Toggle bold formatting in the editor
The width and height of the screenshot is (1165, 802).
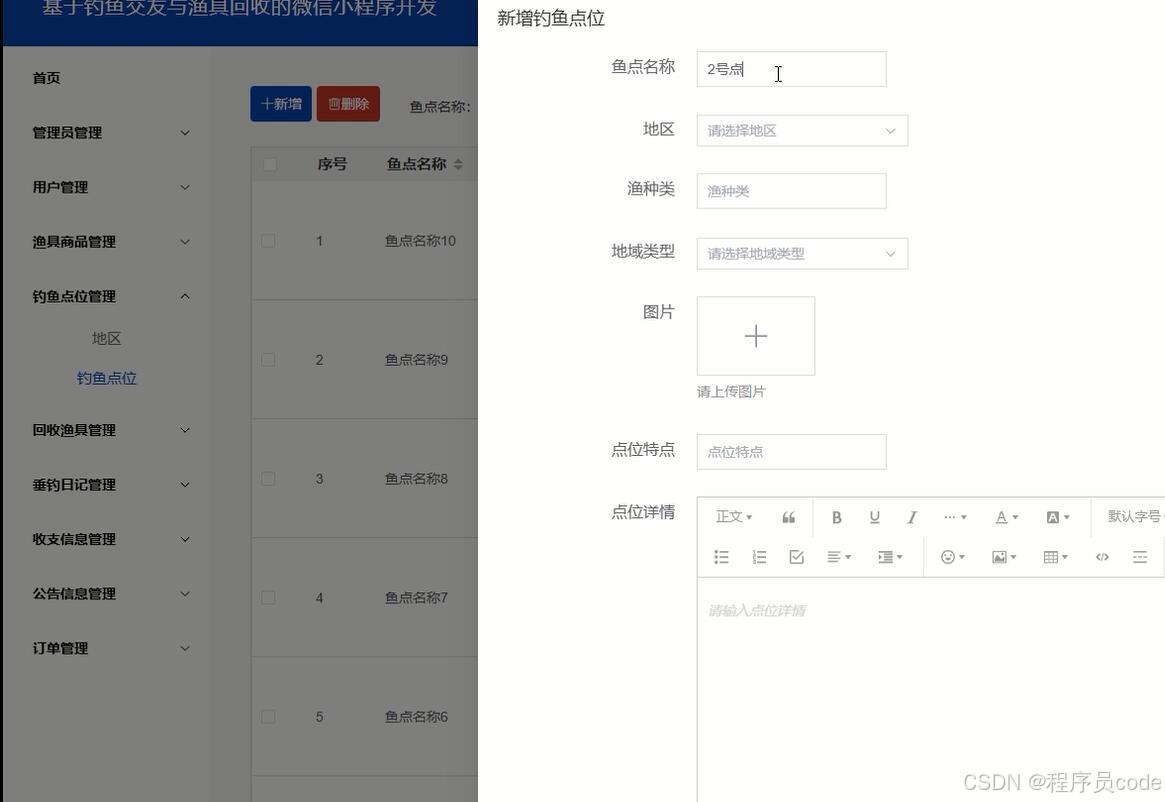pos(837,517)
